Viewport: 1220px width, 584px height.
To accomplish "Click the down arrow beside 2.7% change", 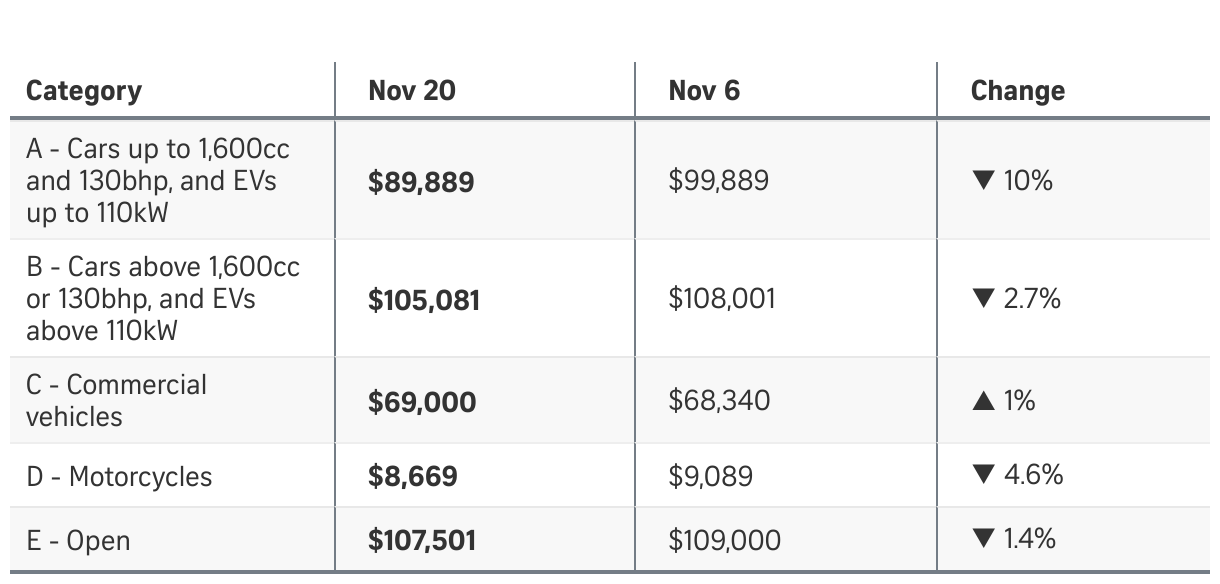I will [x=983, y=299].
